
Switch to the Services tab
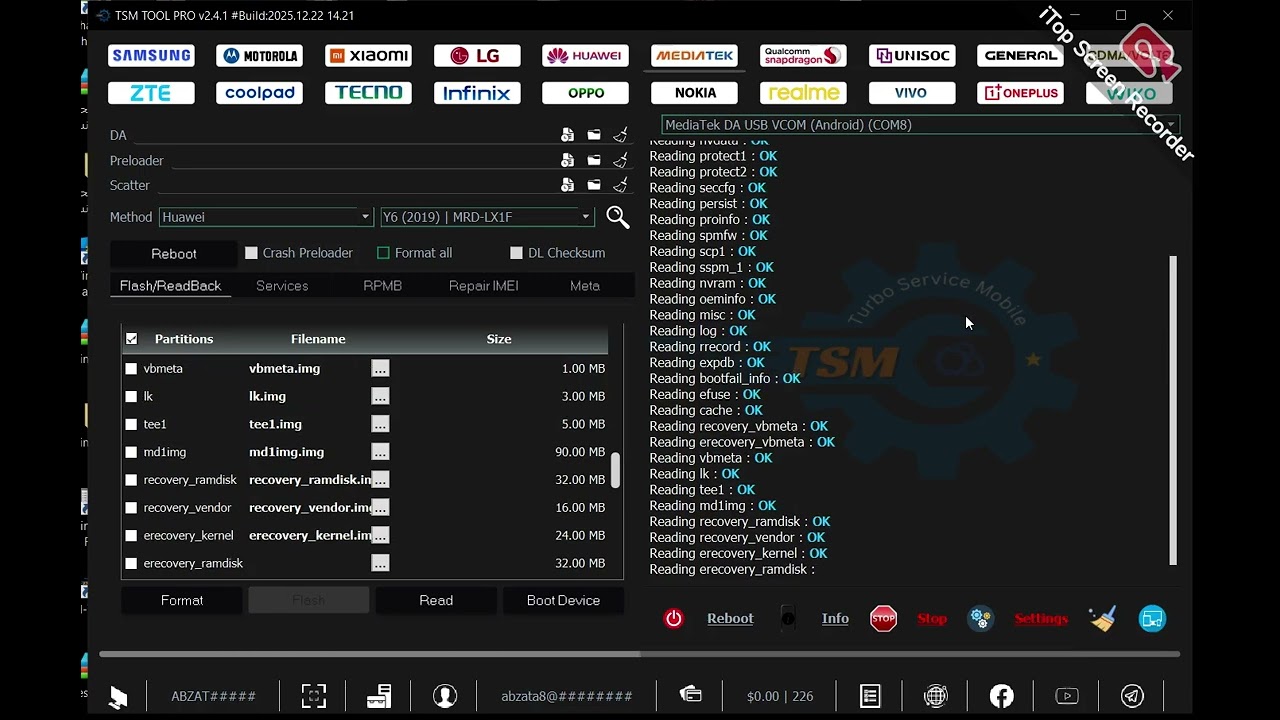282,286
